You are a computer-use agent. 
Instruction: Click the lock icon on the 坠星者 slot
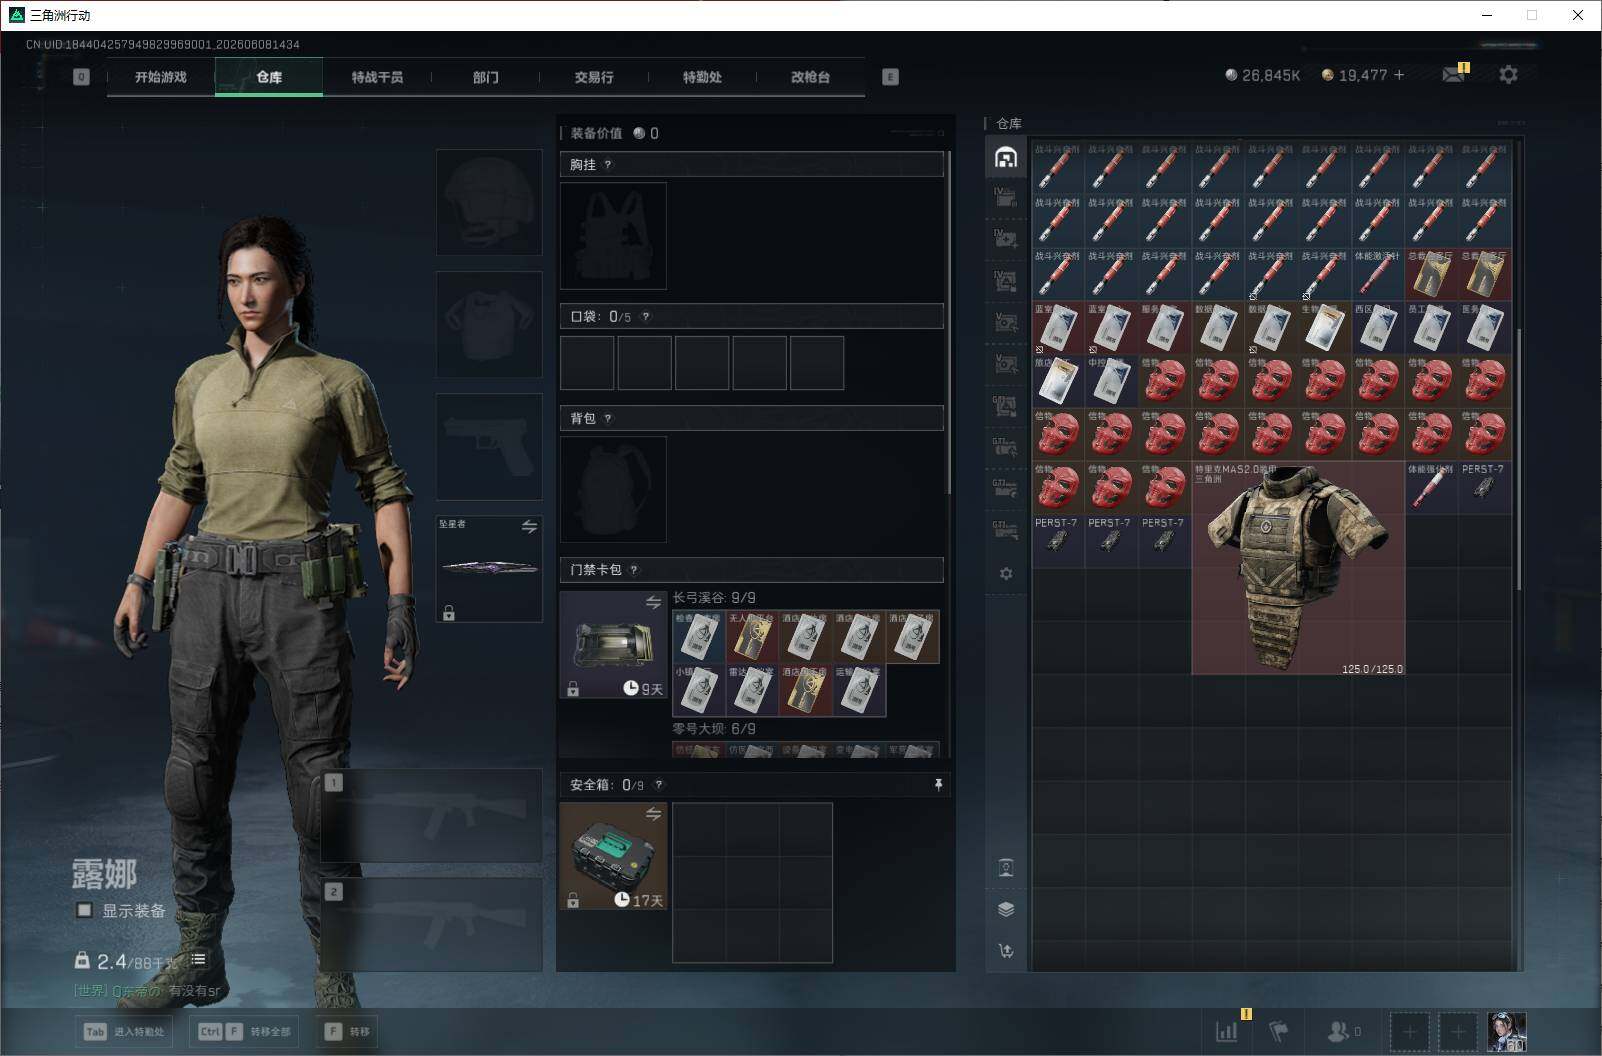[449, 613]
